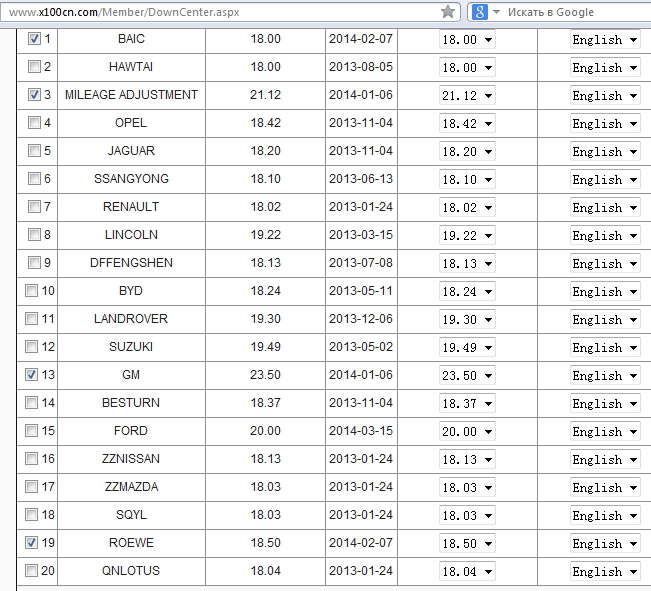Check the RENAULT row checkbox
Viewport: 651px width, 591px height.
[34, 206]
